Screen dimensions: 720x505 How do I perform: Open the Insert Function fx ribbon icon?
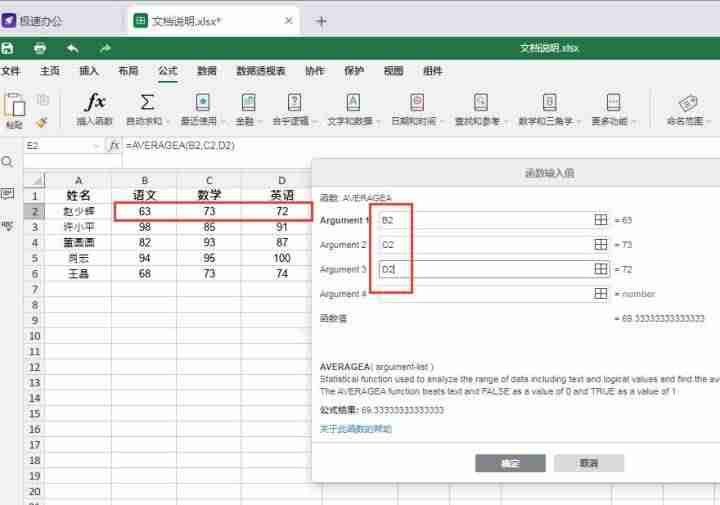click(95, 109)
